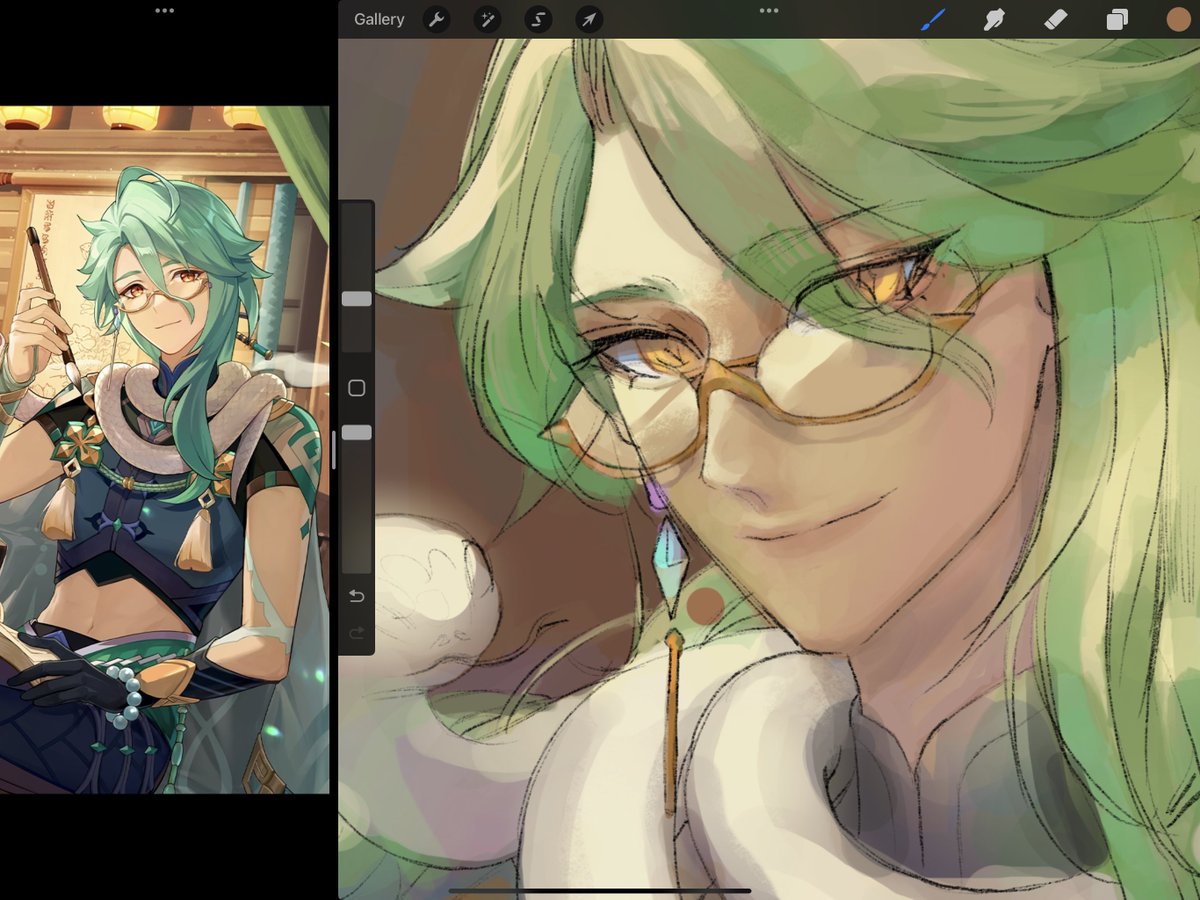The height and width of the screenshot is (900, 1200).
Task: Select the Smudge tool
Action: [x=994, y=19]
